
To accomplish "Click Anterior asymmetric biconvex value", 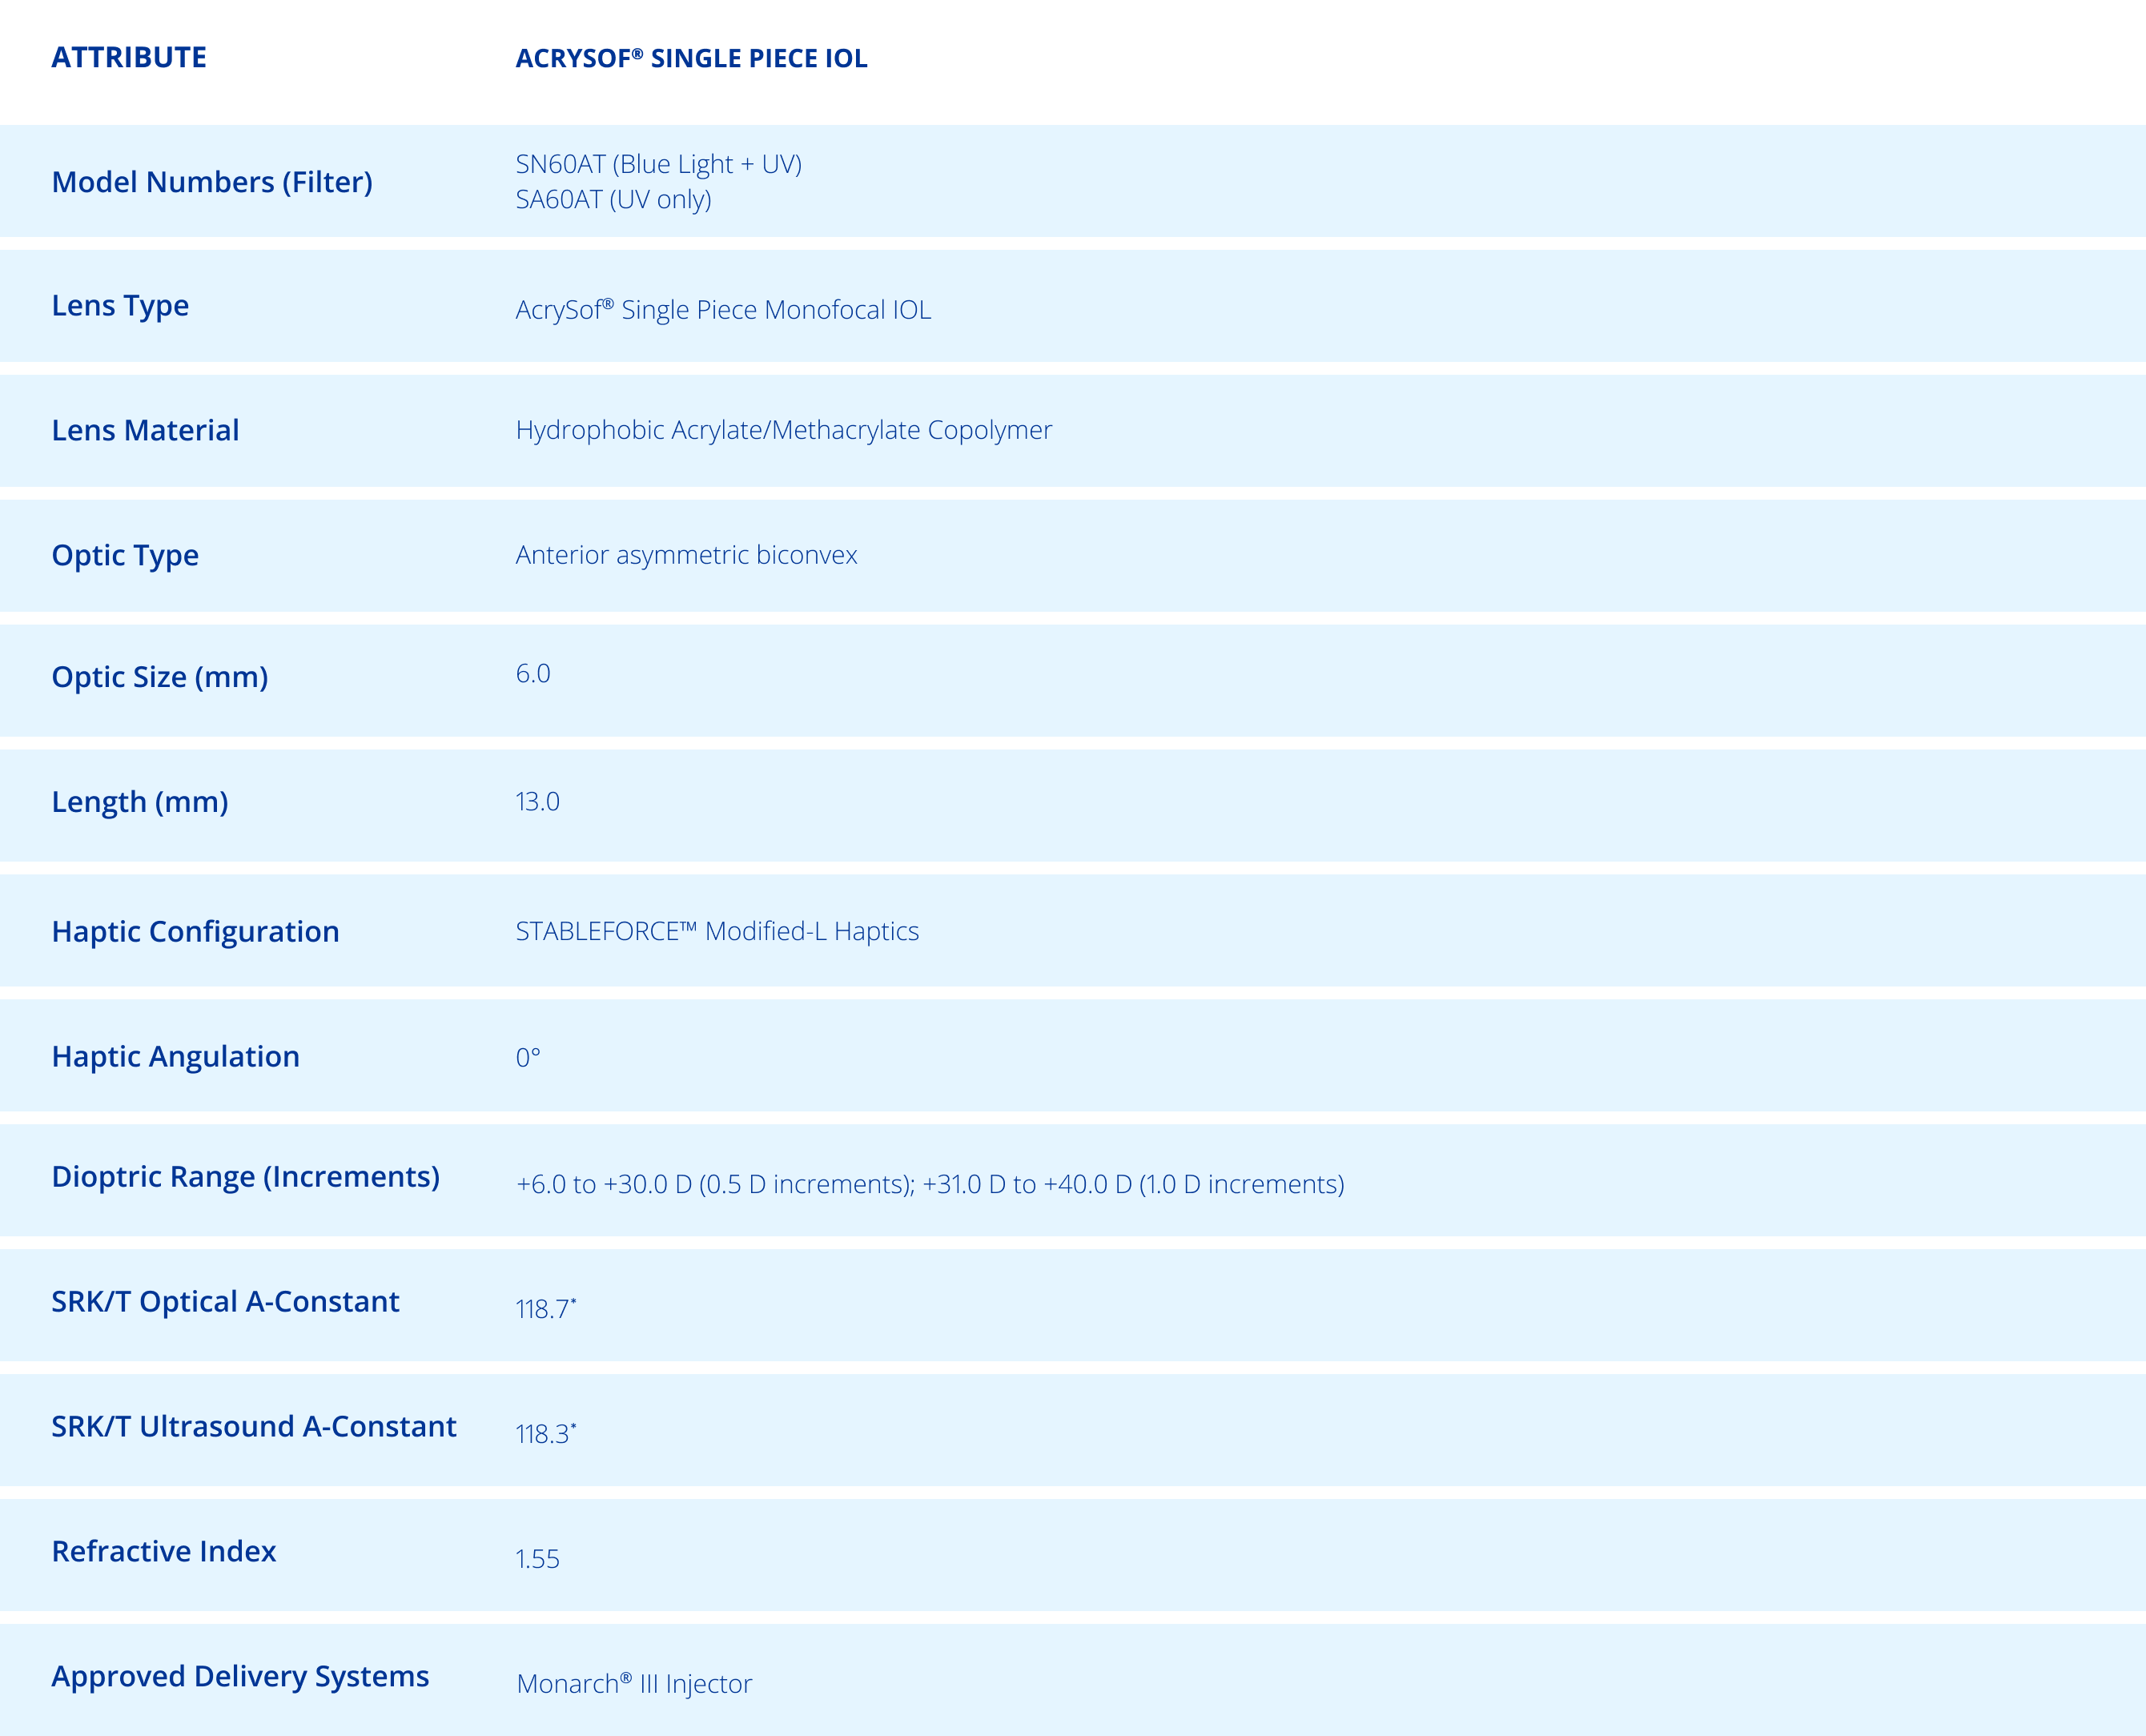I will click(x=686, y=555).
